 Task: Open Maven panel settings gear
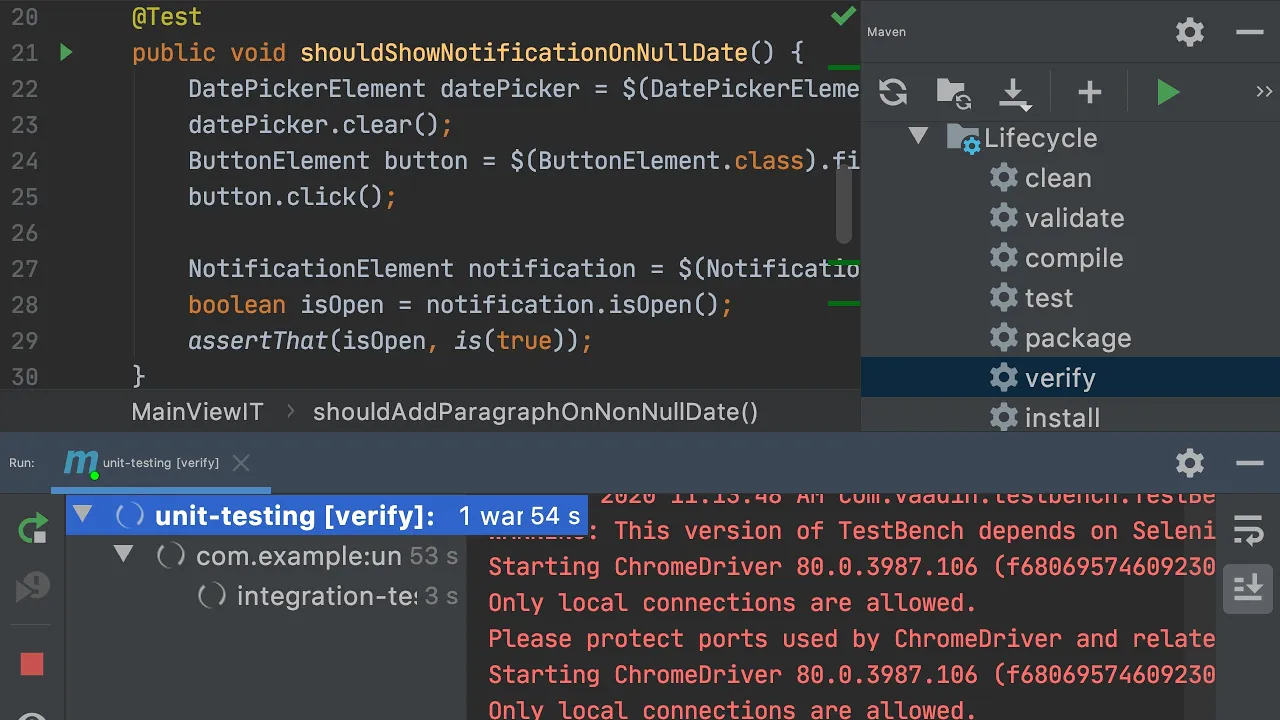tap(1190, 32)
